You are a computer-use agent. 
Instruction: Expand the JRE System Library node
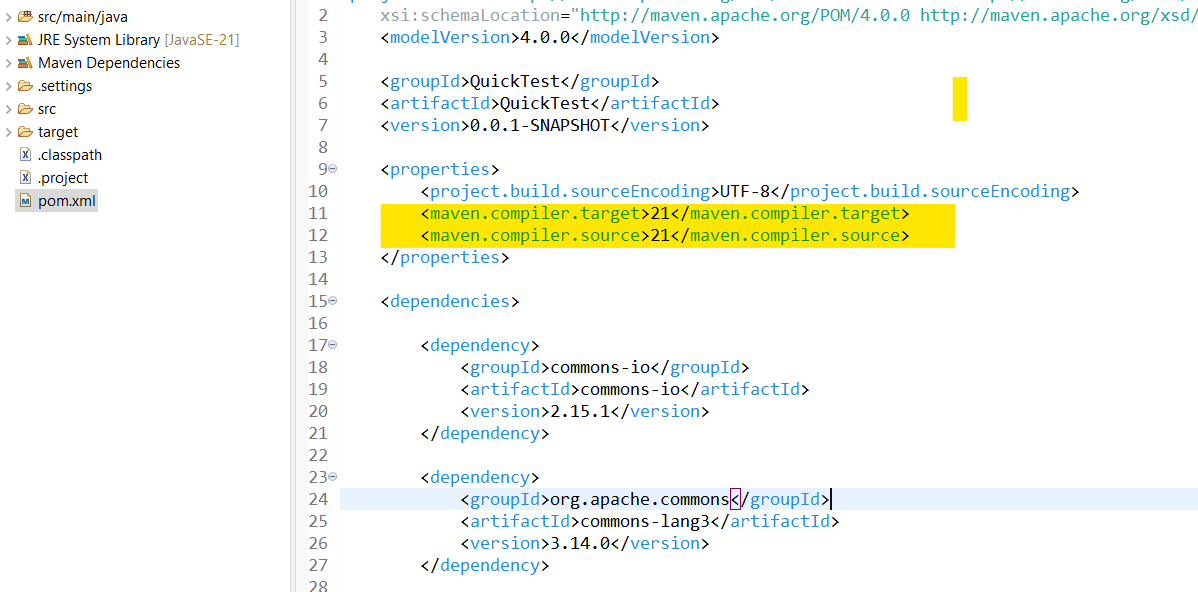tap(8, 40)
